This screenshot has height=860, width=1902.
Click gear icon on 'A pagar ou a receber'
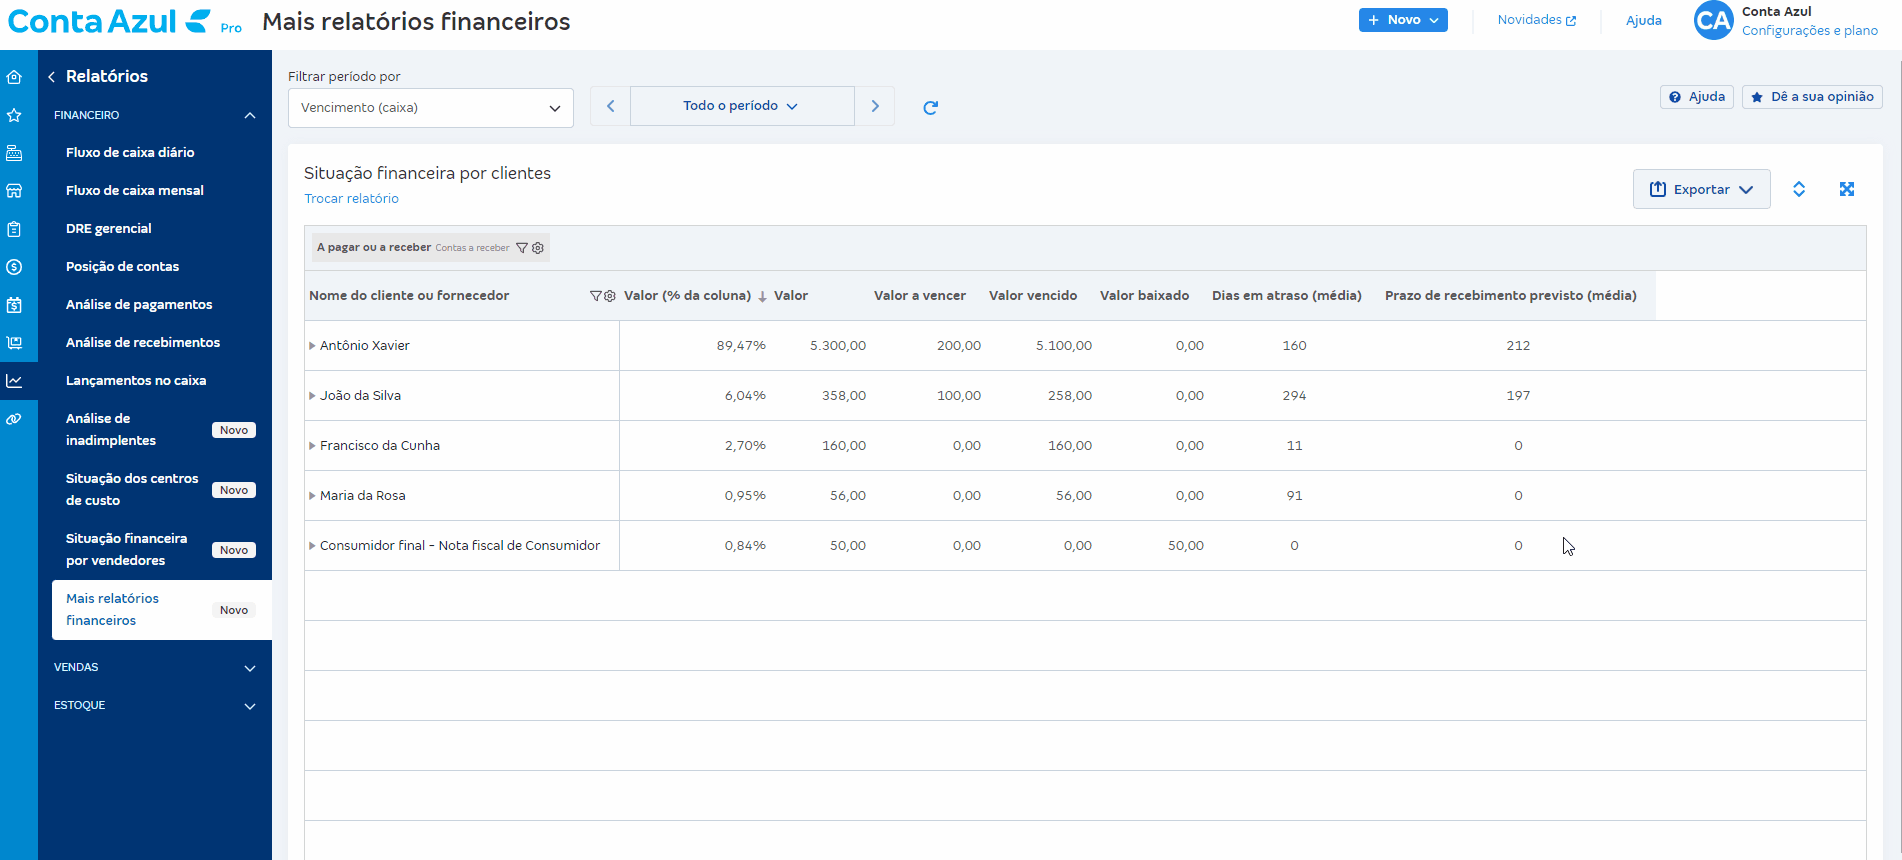coord(538,248)
